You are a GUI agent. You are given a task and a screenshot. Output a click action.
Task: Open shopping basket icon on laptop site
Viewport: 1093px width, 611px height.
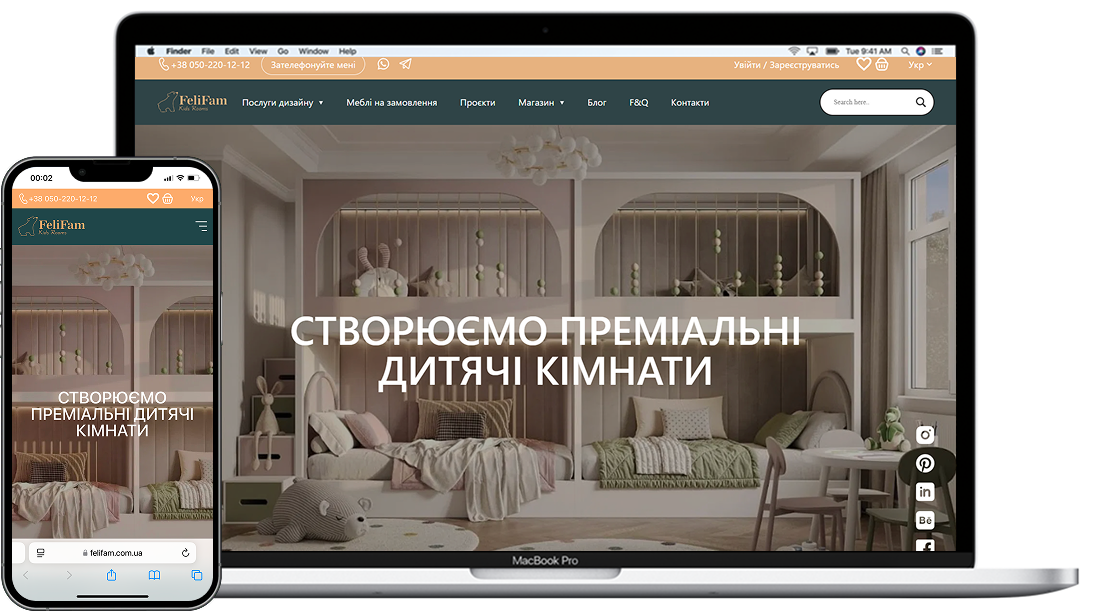882,64
